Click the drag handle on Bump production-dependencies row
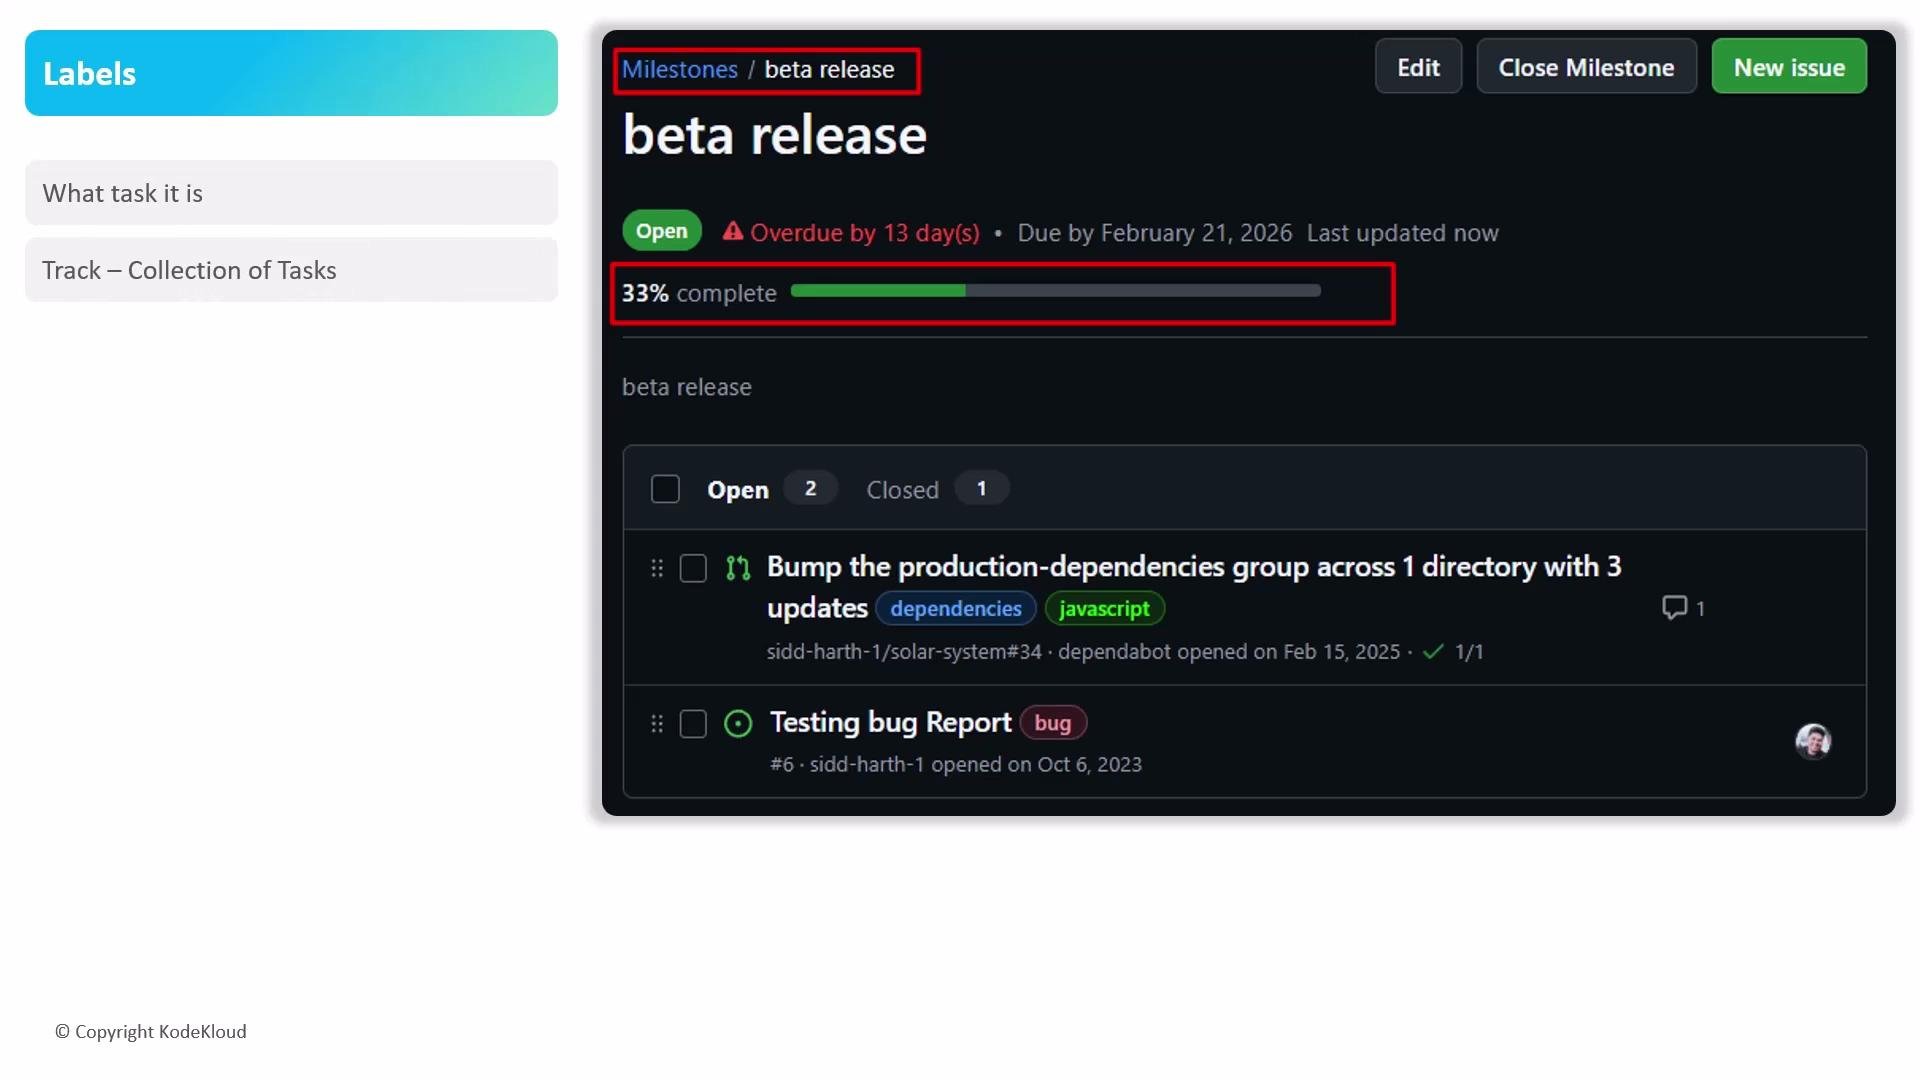Viewport: 1920px width, 1080px height. 657,568
